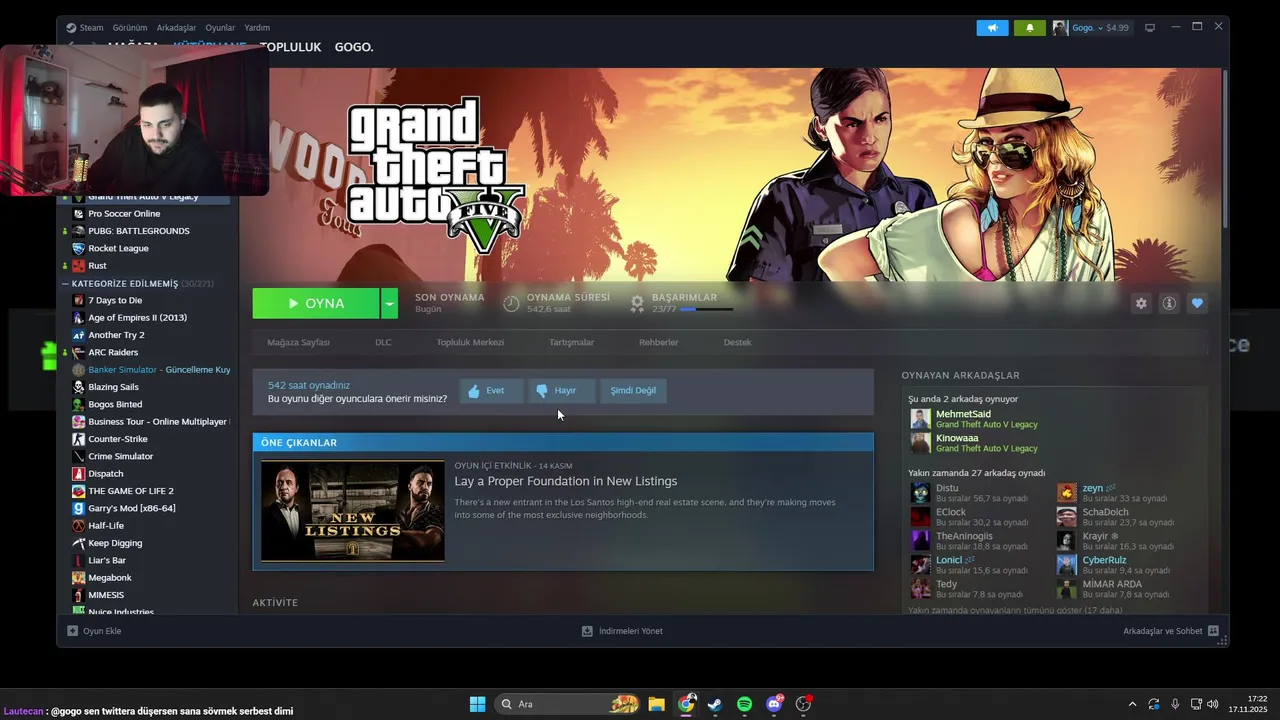
Task: Switch to Big Picture mode monitor icon
Action: coord(1150,28)
